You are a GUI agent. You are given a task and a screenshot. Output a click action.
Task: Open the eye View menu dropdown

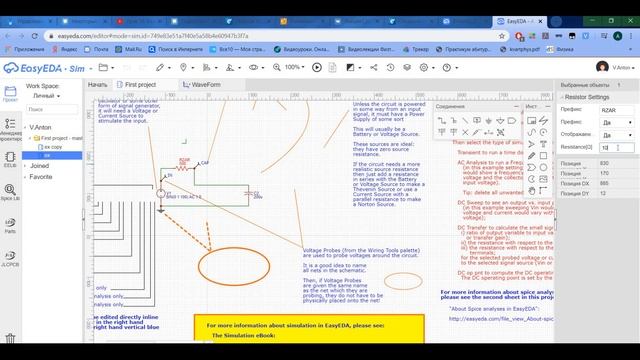pyautogui.click(x=257, y=67)
